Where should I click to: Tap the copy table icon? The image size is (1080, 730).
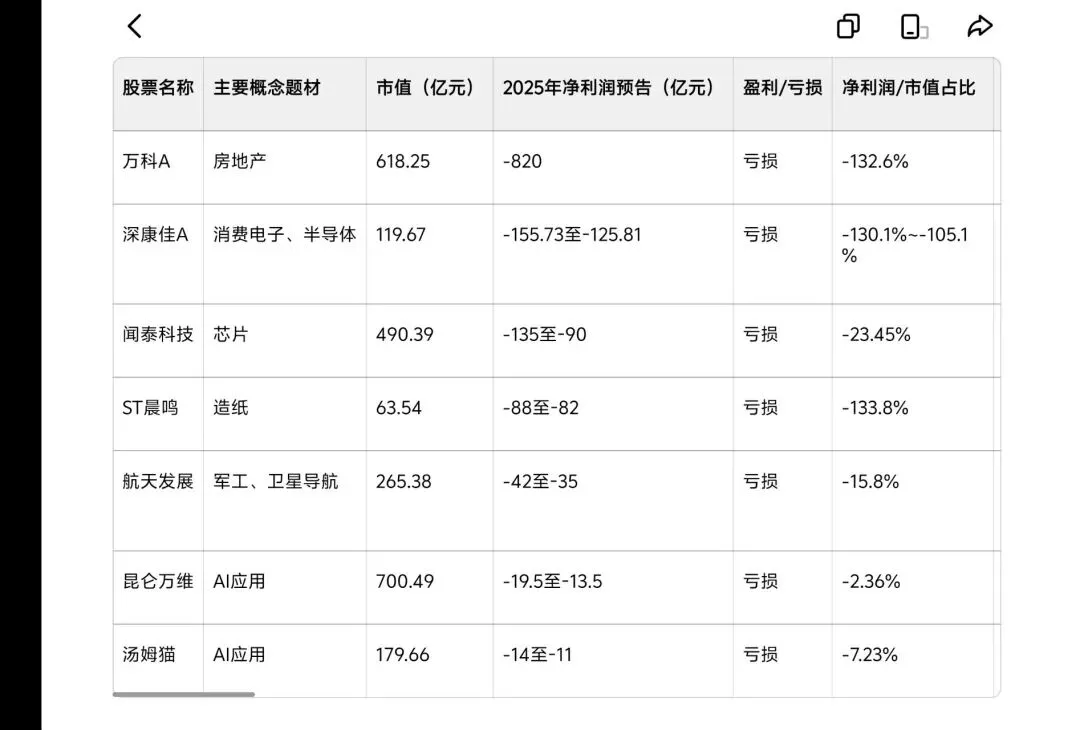click(x=849, y=27)
